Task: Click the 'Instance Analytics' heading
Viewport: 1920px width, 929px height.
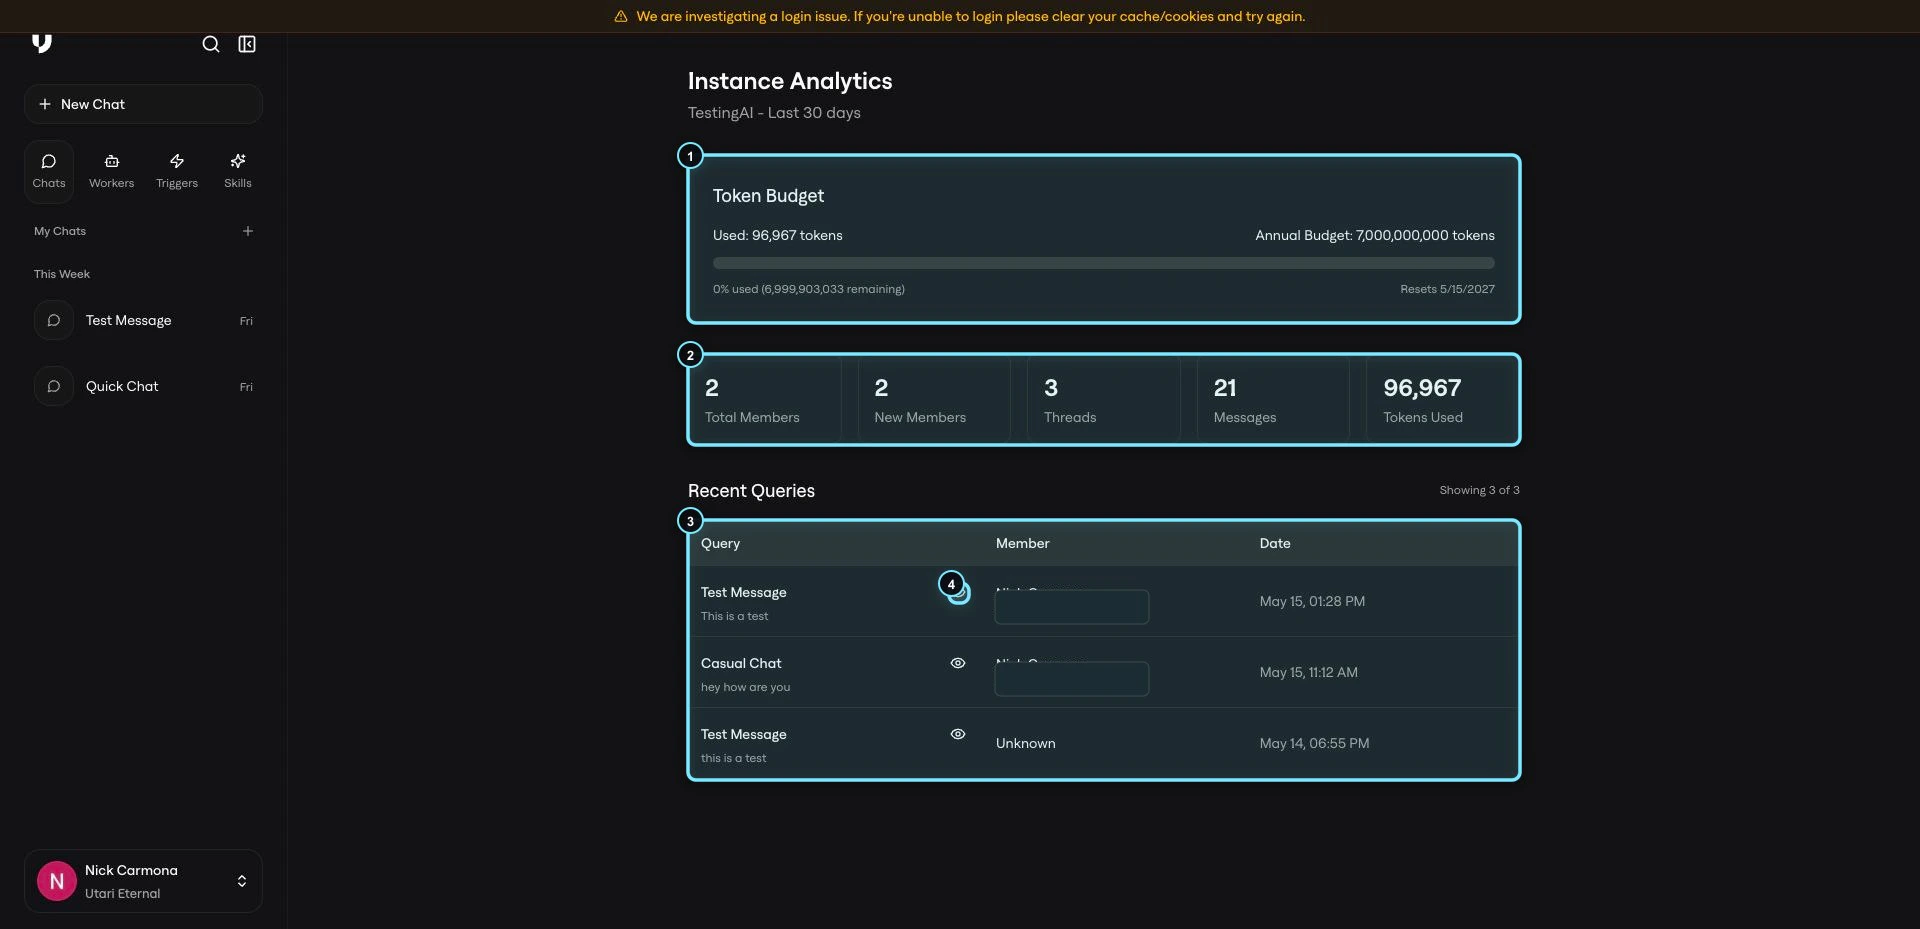Action: point(790,82)
